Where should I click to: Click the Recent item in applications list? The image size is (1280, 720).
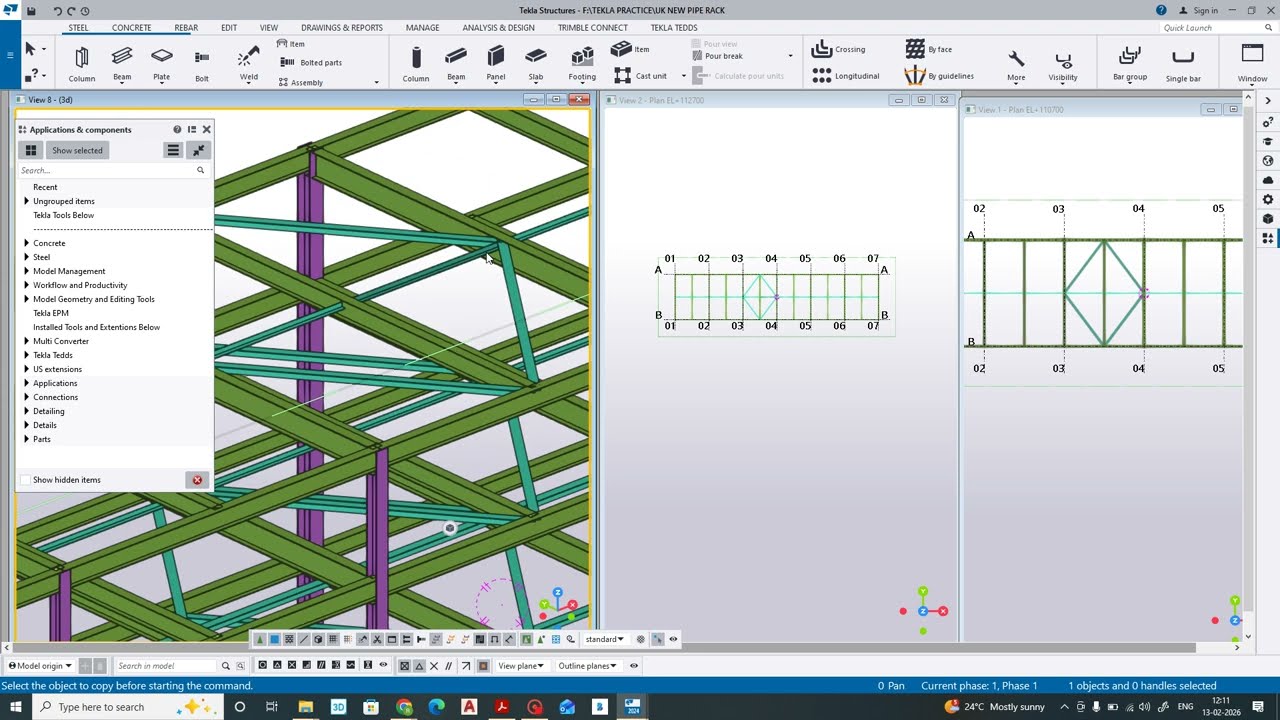coord(45,187)
